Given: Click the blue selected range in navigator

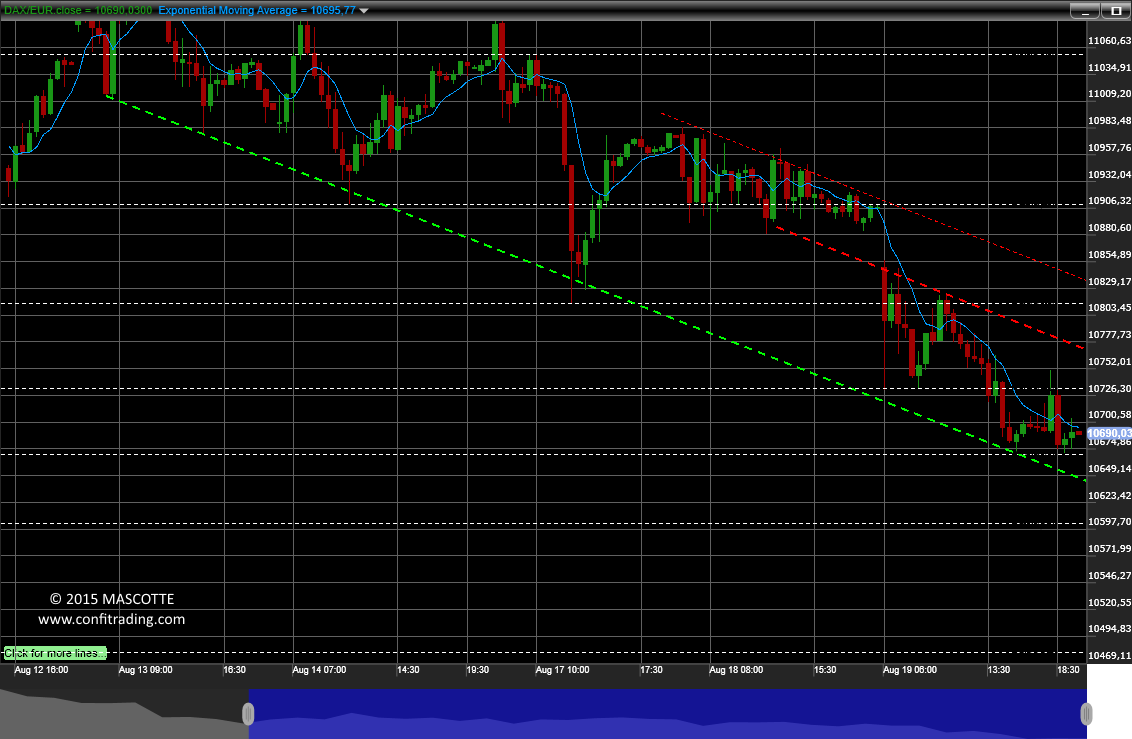Looking at the screenshot, I should (x=667, y=714).
